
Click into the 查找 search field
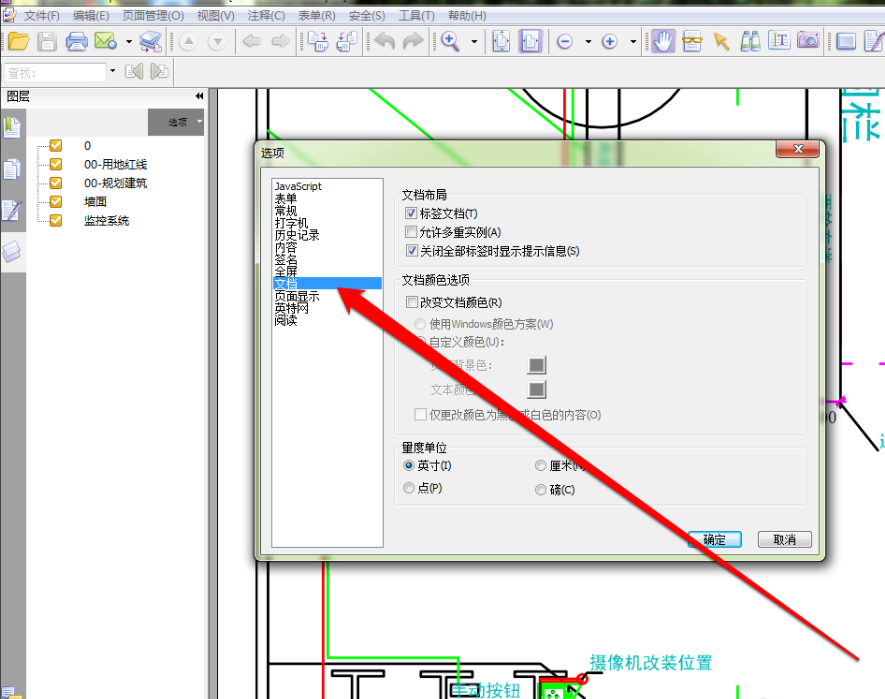(55, 72)
